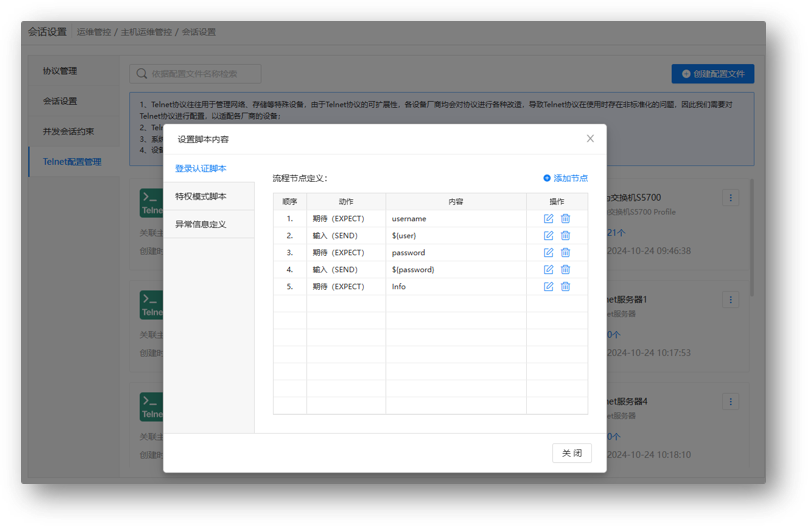Screen dimensions: 808x526
Task: Click 添加节点 to add a flow node
Action: click(x=565, y=178)
